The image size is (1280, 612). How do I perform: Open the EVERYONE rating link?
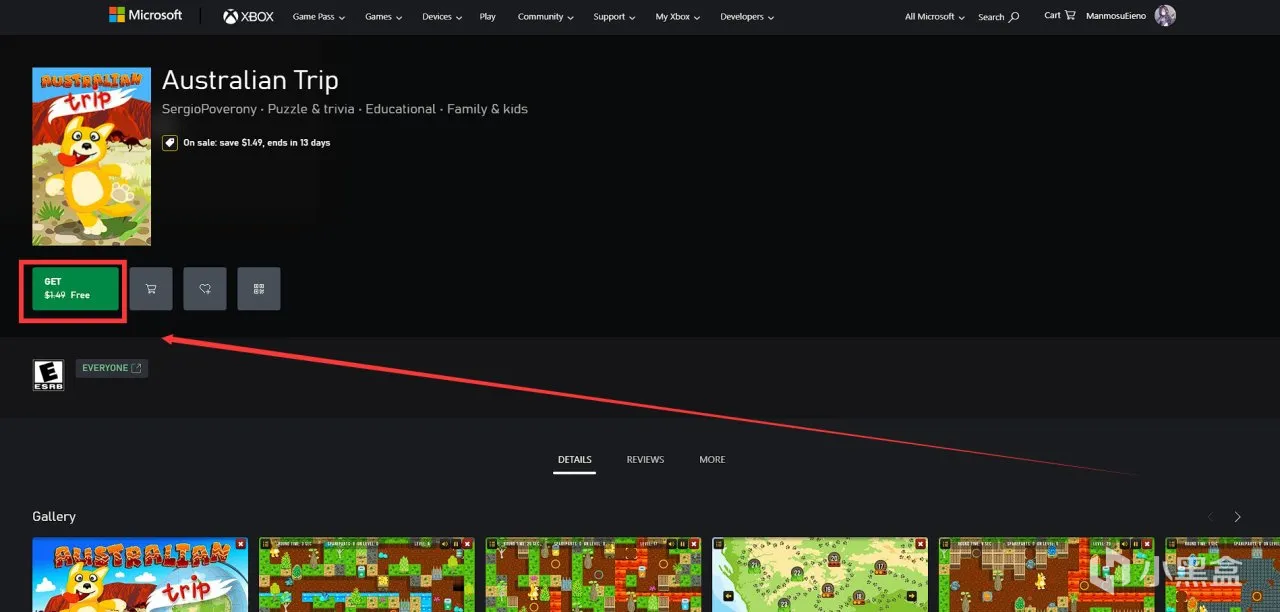coord(112,368)
